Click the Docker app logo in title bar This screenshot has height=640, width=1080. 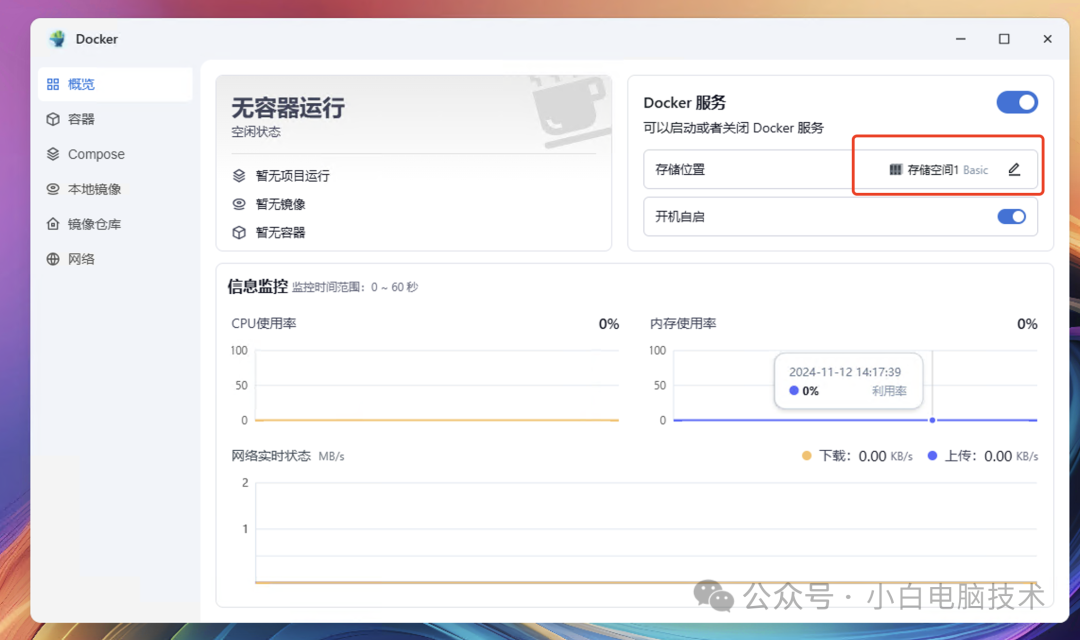pos(58,39)
